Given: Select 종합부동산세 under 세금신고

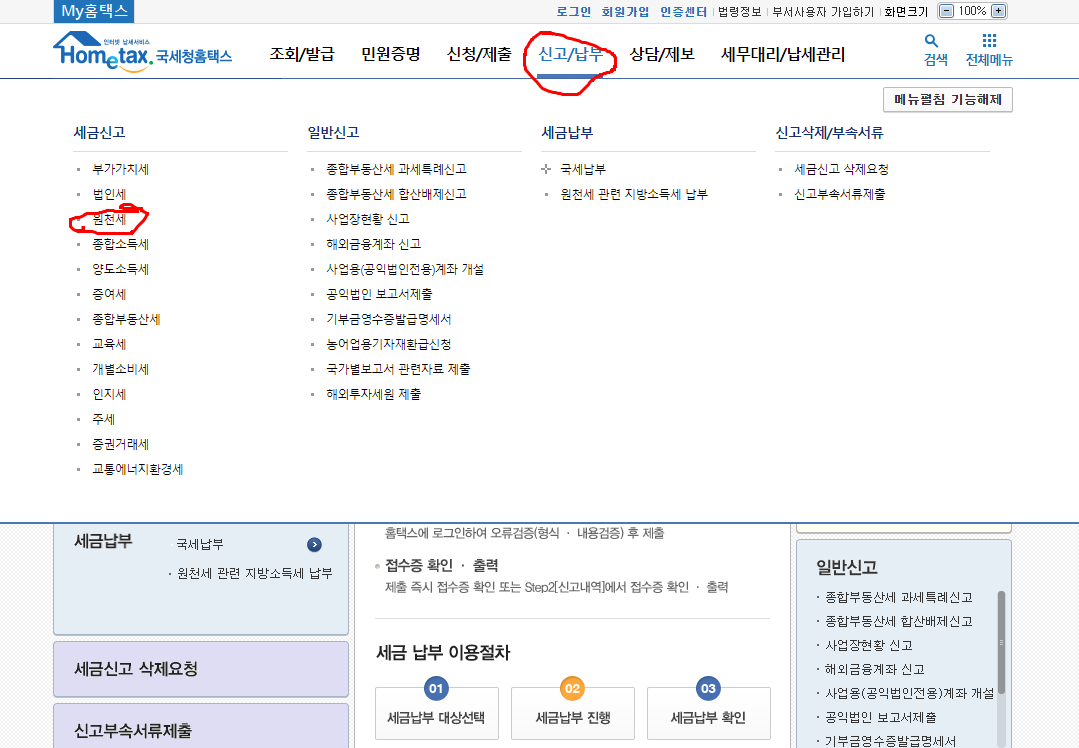Looking at the screenshot, I should click(x=126, y=319).
